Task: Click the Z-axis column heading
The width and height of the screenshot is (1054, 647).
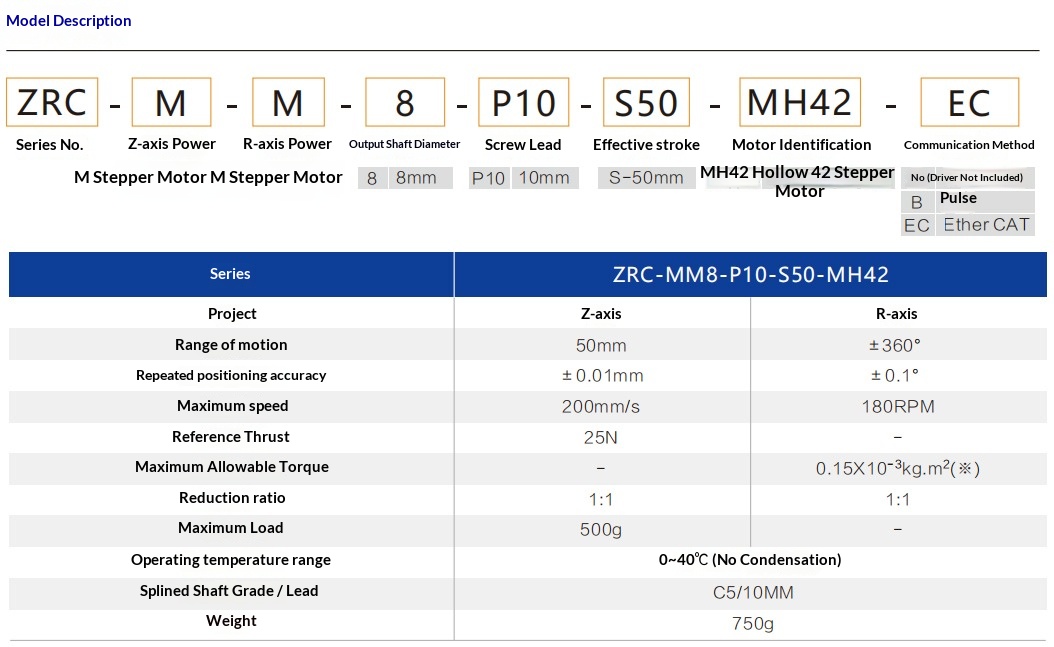Action: point(601,314)
